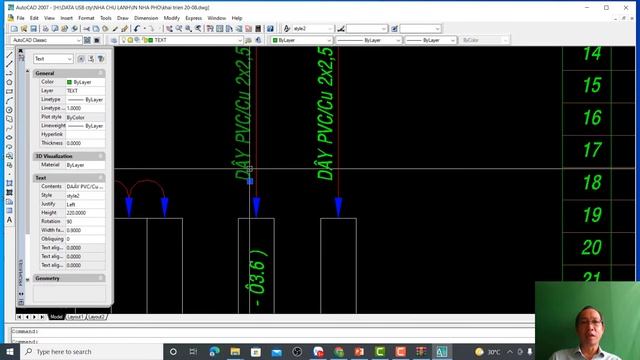Click the Save icon in toolbar
The height and width of the screenshot is (360, 640).
(33, 29)
